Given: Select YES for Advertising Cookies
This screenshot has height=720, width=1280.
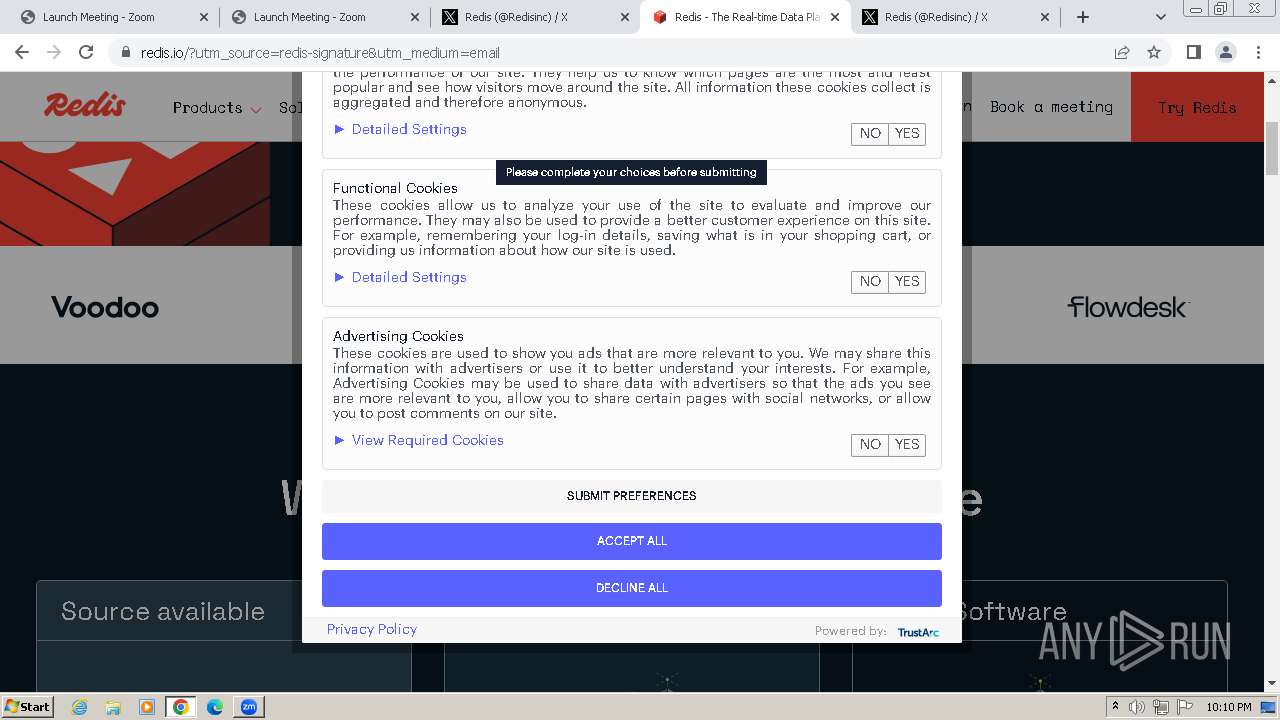Looking at the screenshot, I should pos(907,445).
